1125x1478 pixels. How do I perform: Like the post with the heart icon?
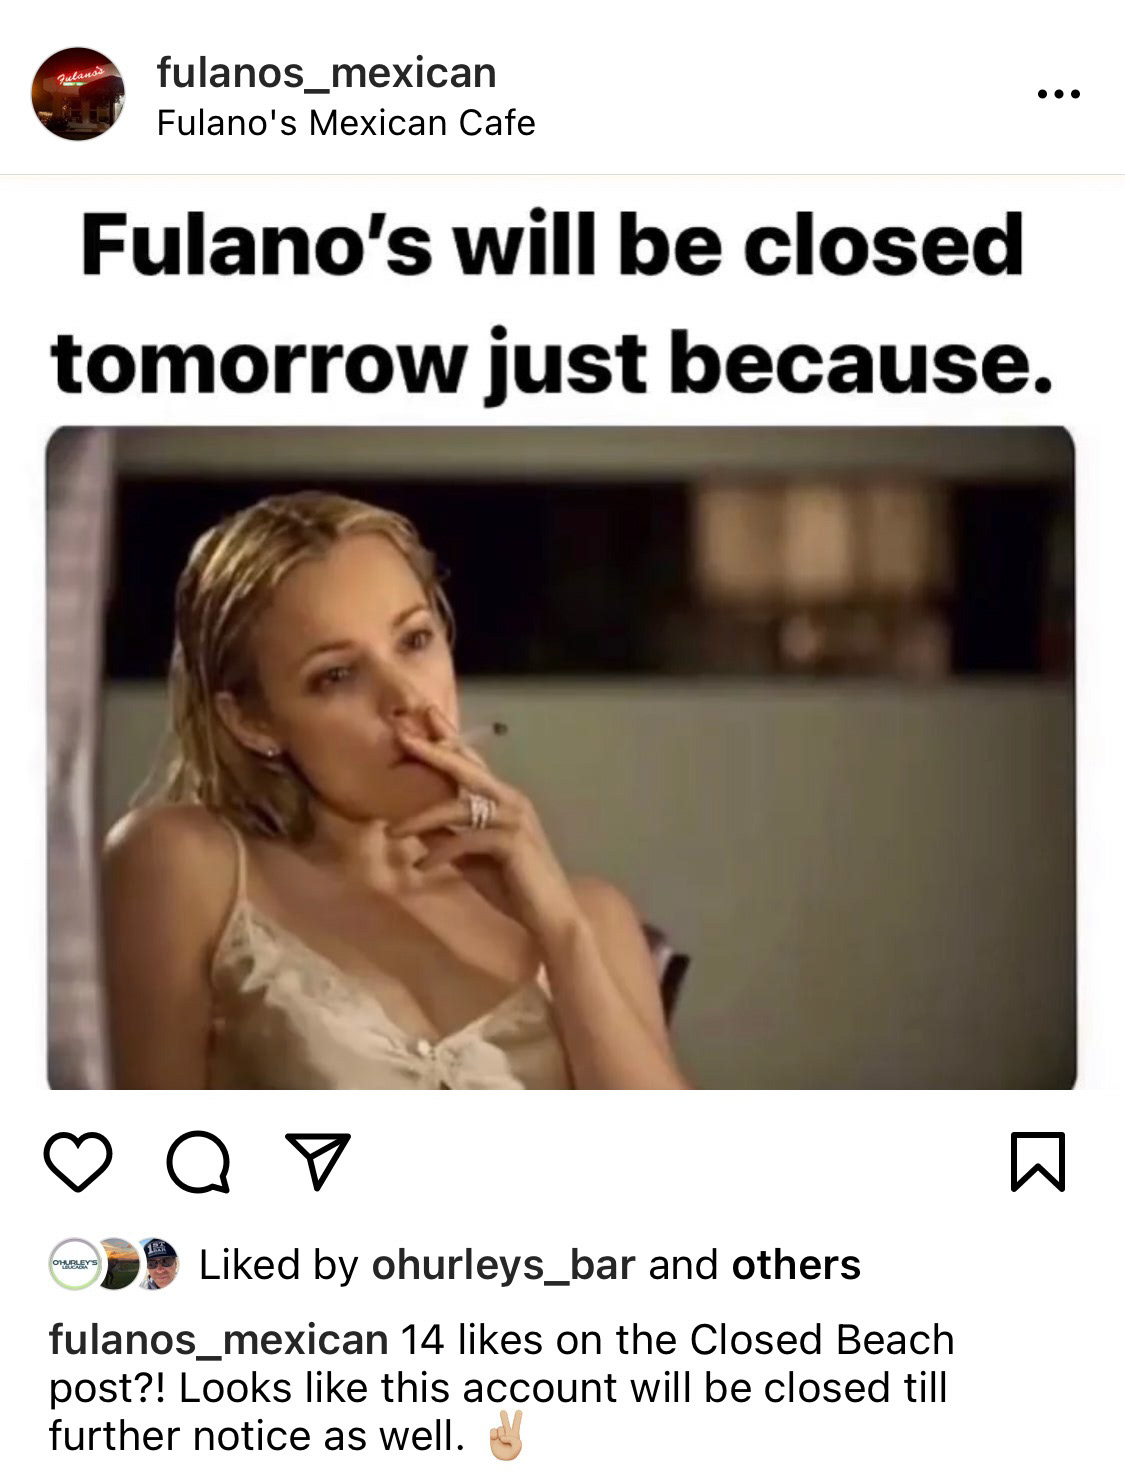[78, 1162]
